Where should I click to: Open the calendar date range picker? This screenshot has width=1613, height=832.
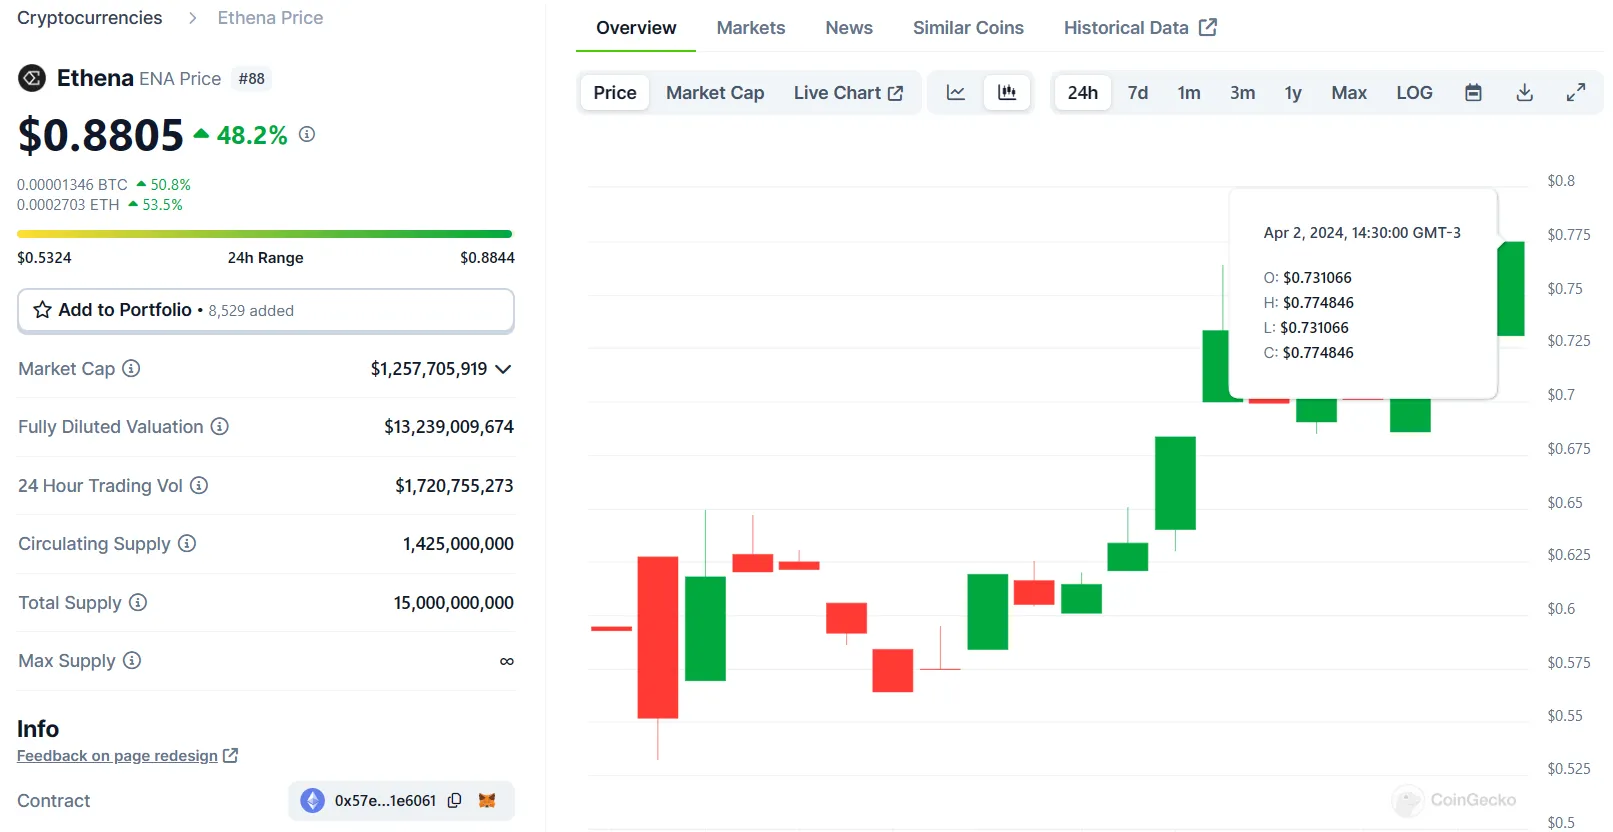[x=1473, y=93]
